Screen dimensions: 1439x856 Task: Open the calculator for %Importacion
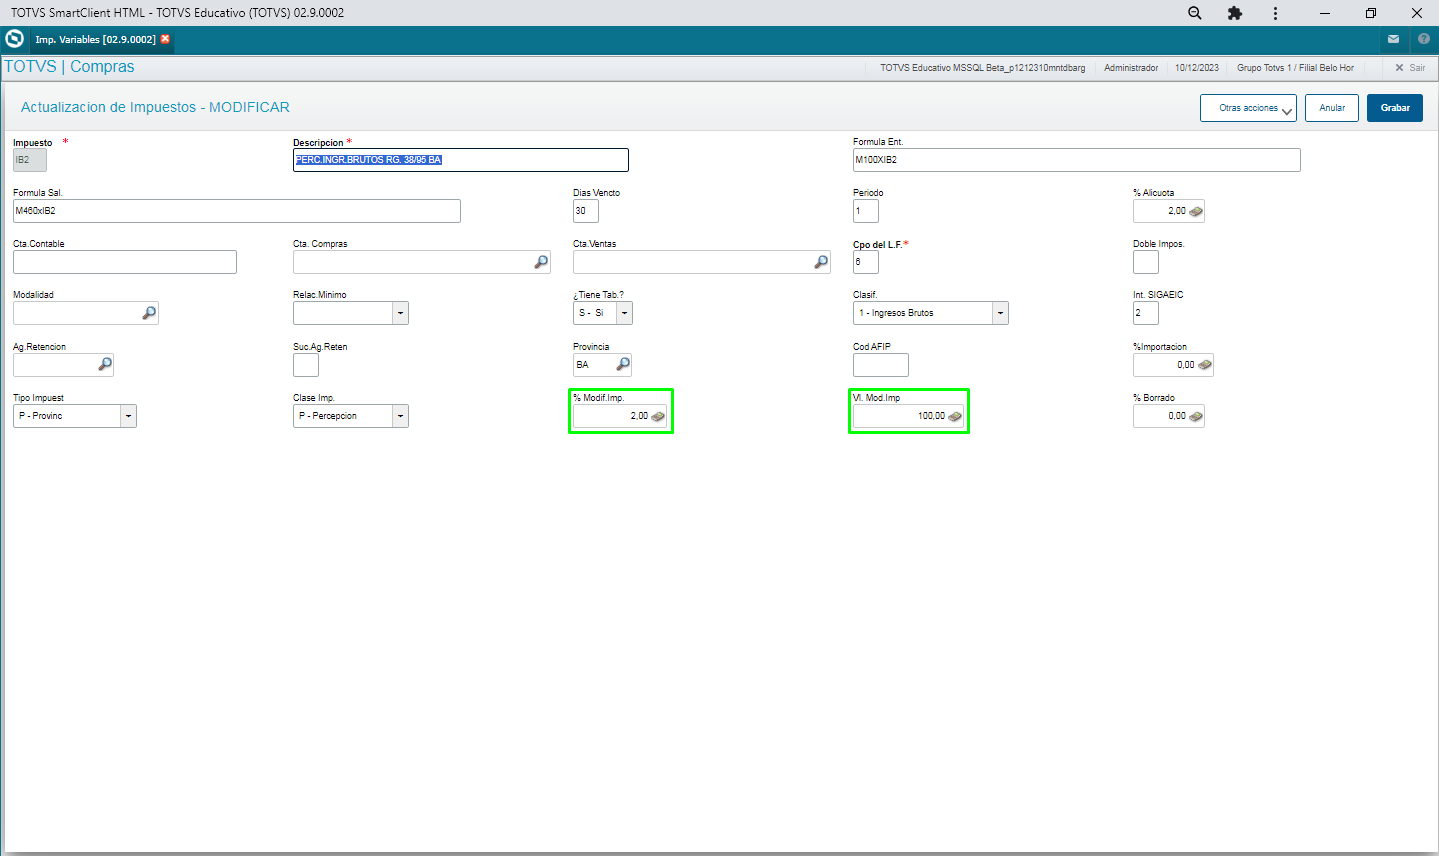tap(1205, 365)
